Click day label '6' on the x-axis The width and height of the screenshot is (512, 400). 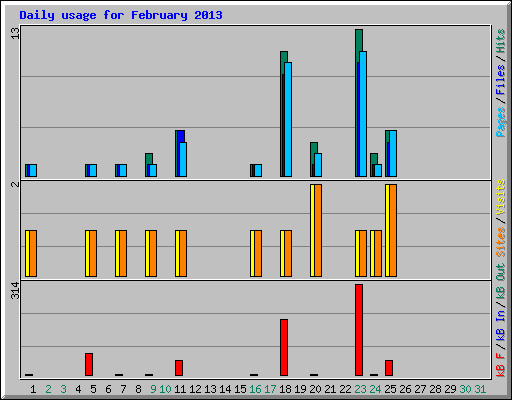click(x=108, y=389)
